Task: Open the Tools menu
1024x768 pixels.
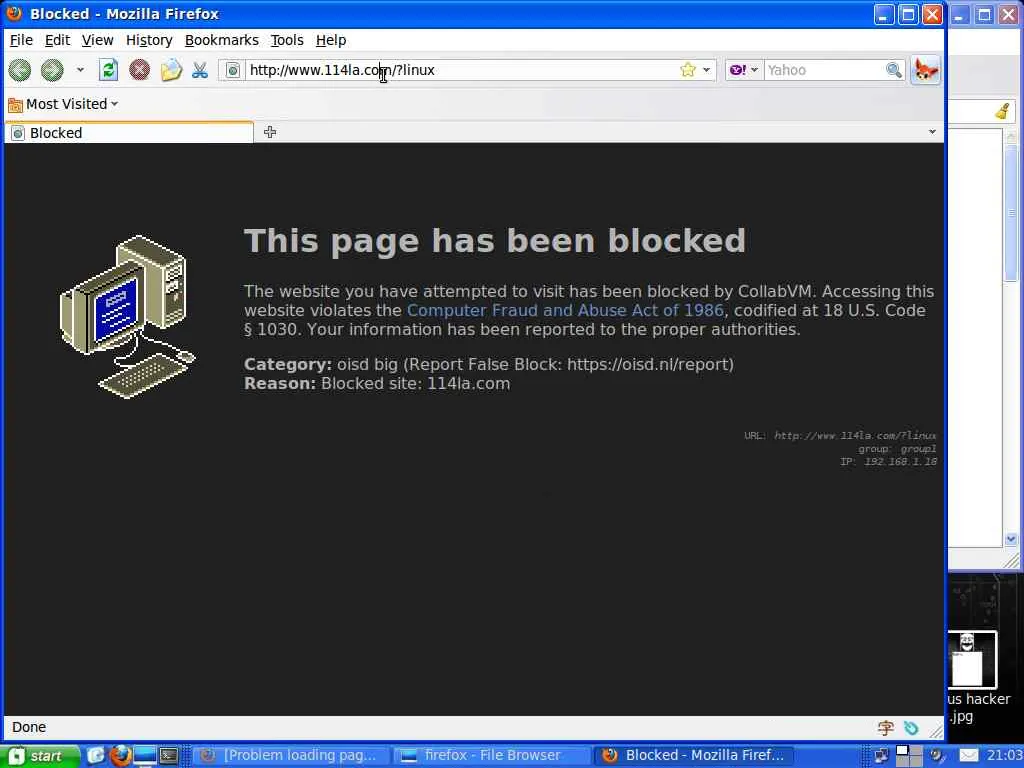Action: 287,40
